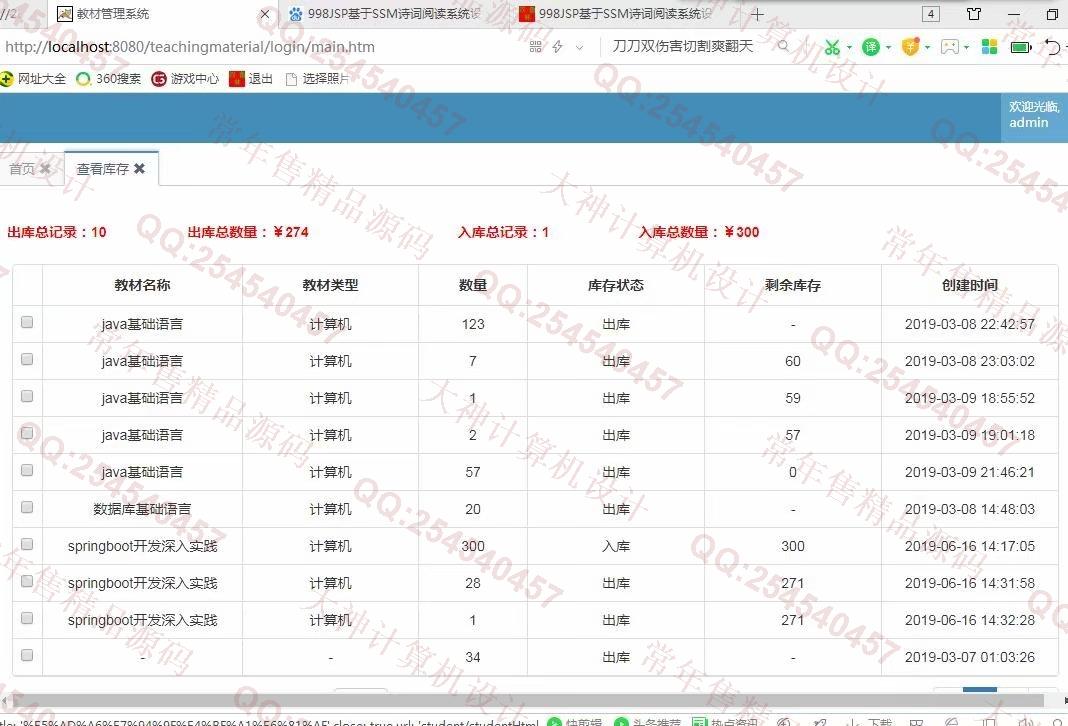
Task: Close the 查看库存 tab with its X
Action: tap(140, 169)
